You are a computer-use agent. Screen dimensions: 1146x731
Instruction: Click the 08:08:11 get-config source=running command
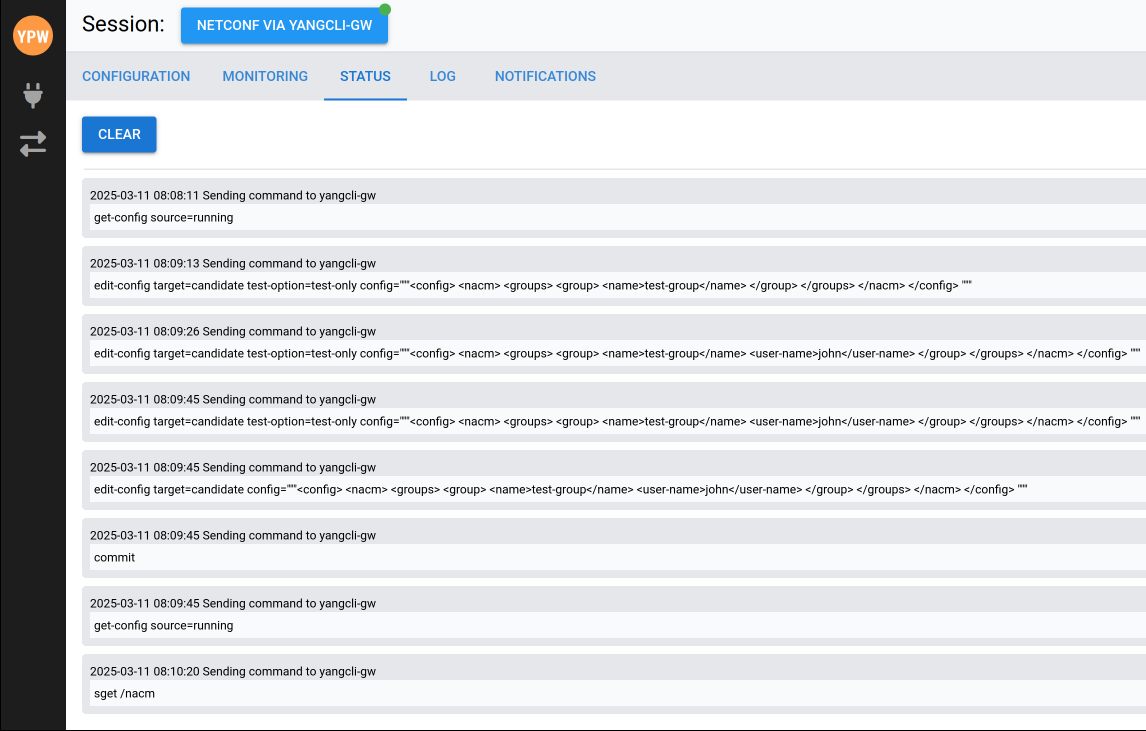(x=163, y=217)
